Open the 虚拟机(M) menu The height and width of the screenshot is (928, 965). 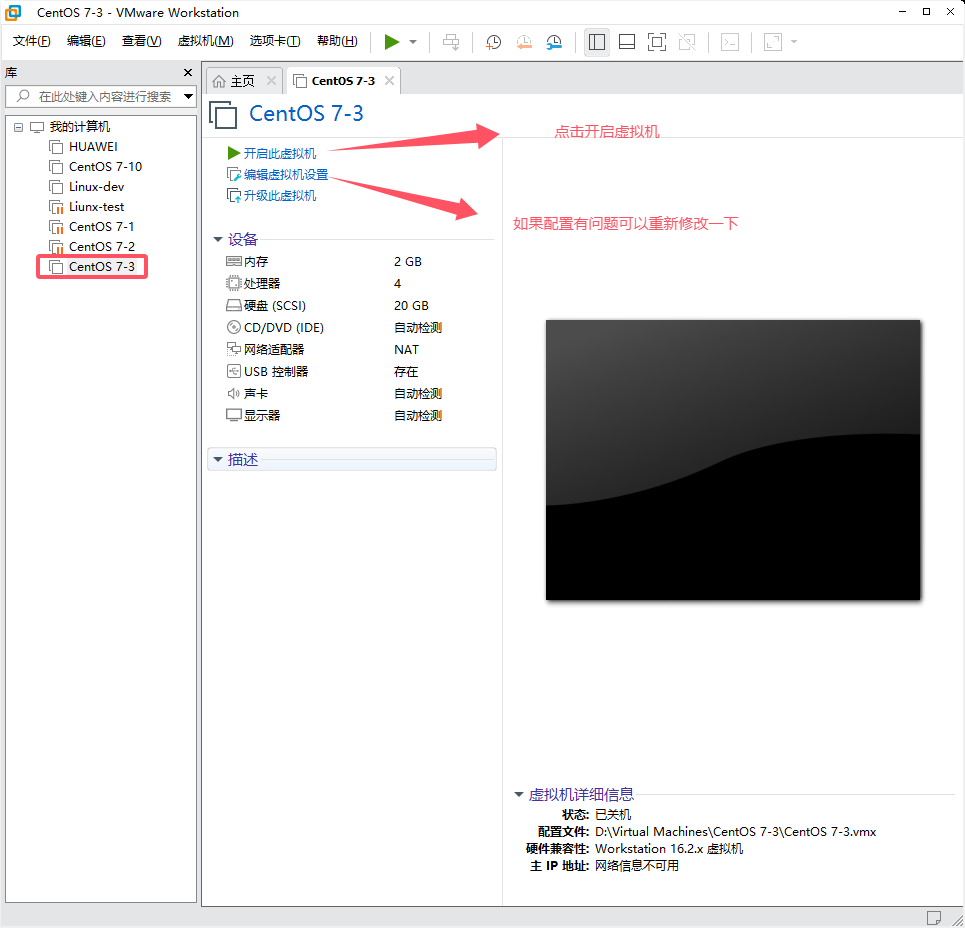(205, 41)
